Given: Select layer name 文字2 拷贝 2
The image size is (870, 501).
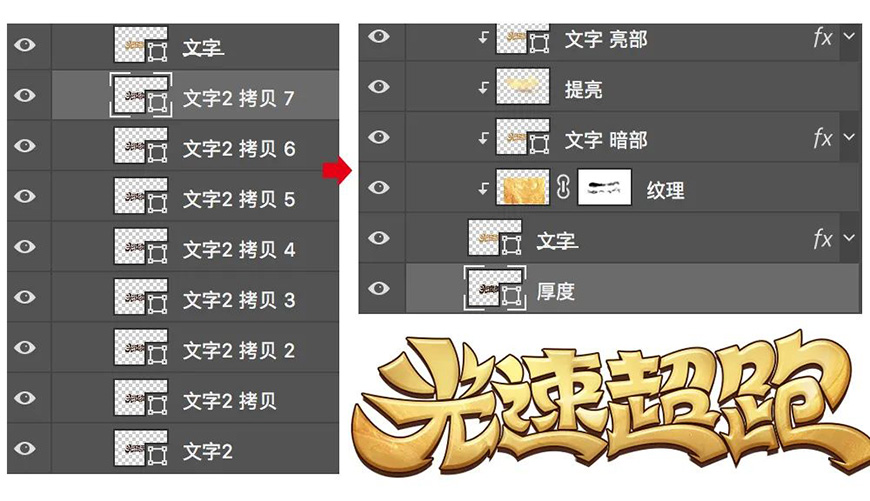Looking at the screenshot, I should (x=239, y=351).
